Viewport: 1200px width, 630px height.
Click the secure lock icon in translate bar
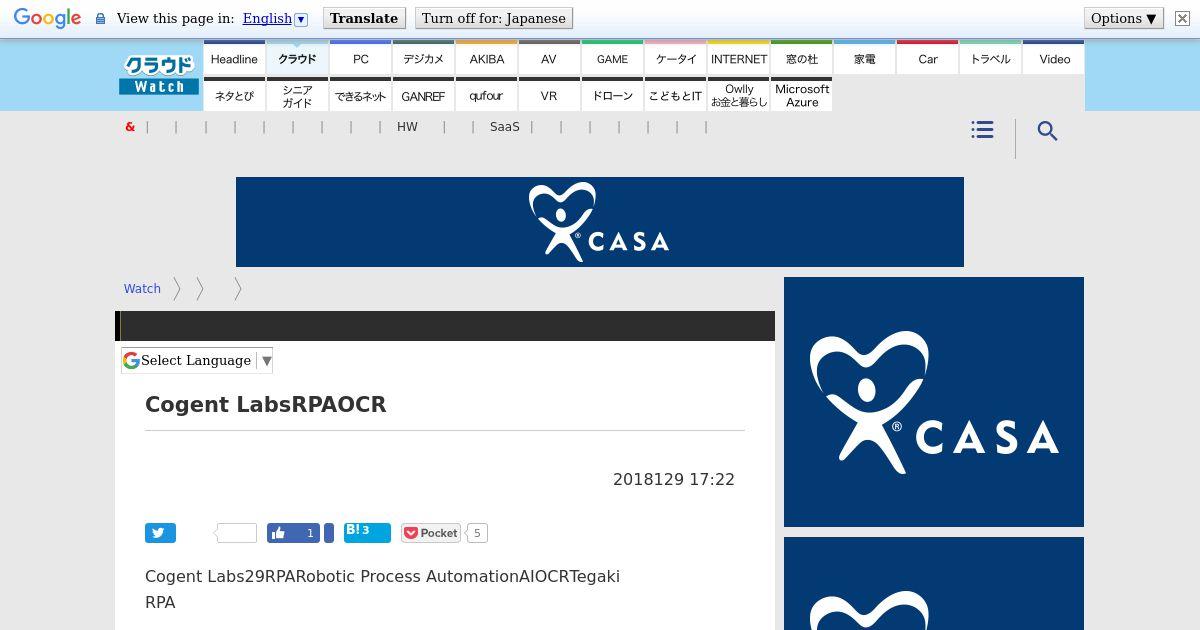coord(100,19)
